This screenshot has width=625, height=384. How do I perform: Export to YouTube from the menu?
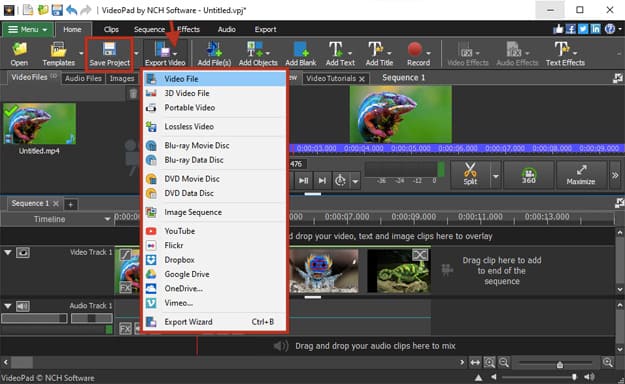(x=214, y=231)
